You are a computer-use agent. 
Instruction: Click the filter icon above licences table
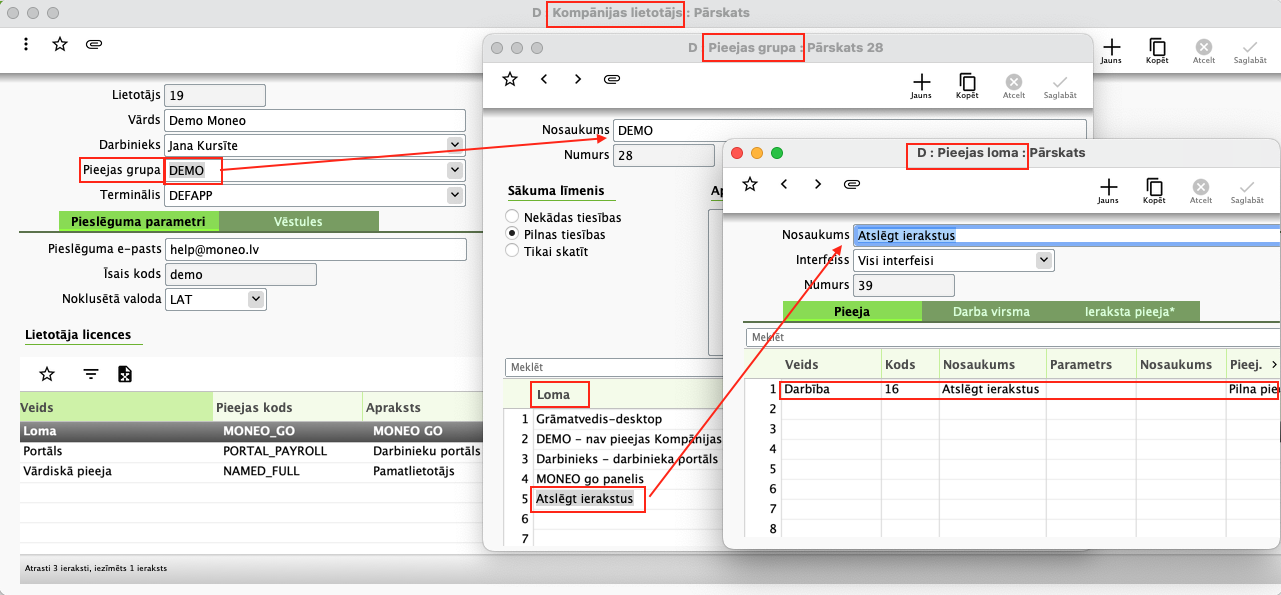pos(91,374)
